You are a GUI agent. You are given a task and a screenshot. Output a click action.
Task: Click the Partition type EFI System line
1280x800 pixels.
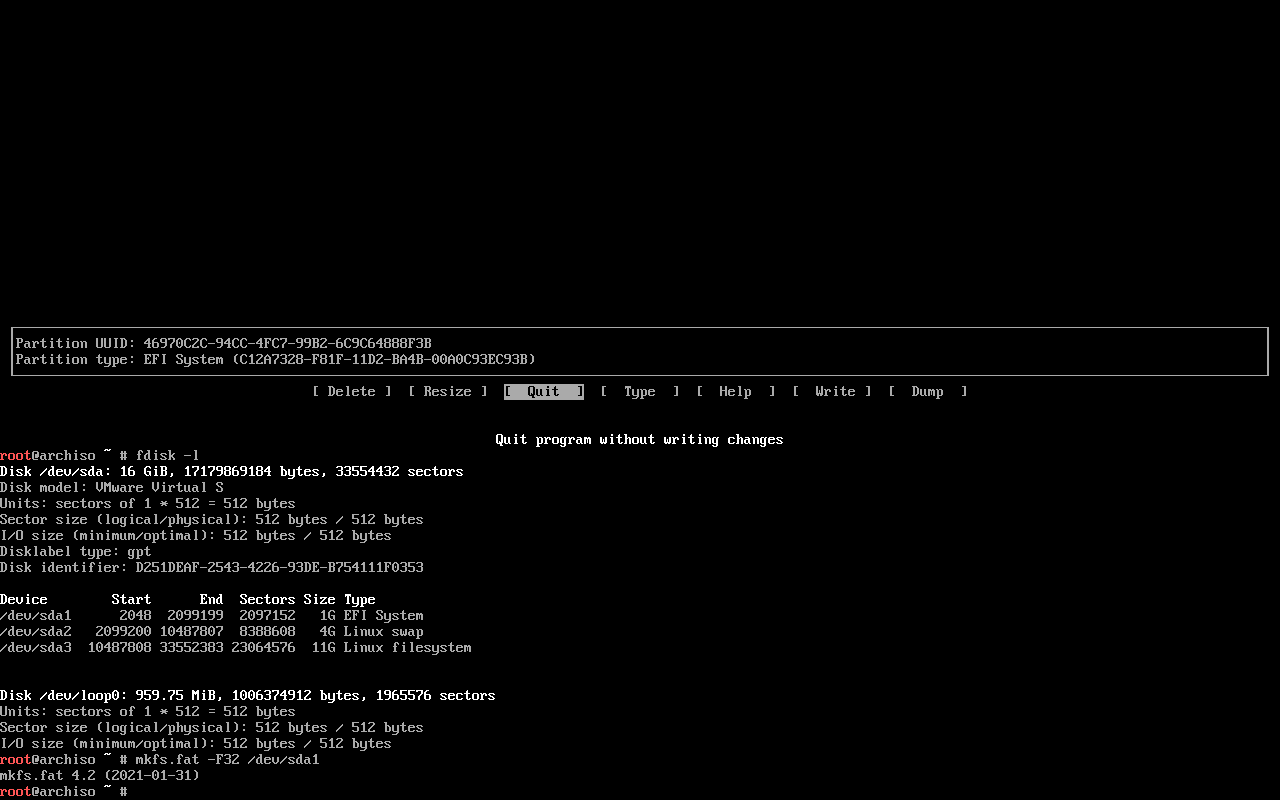coord(276,360)
